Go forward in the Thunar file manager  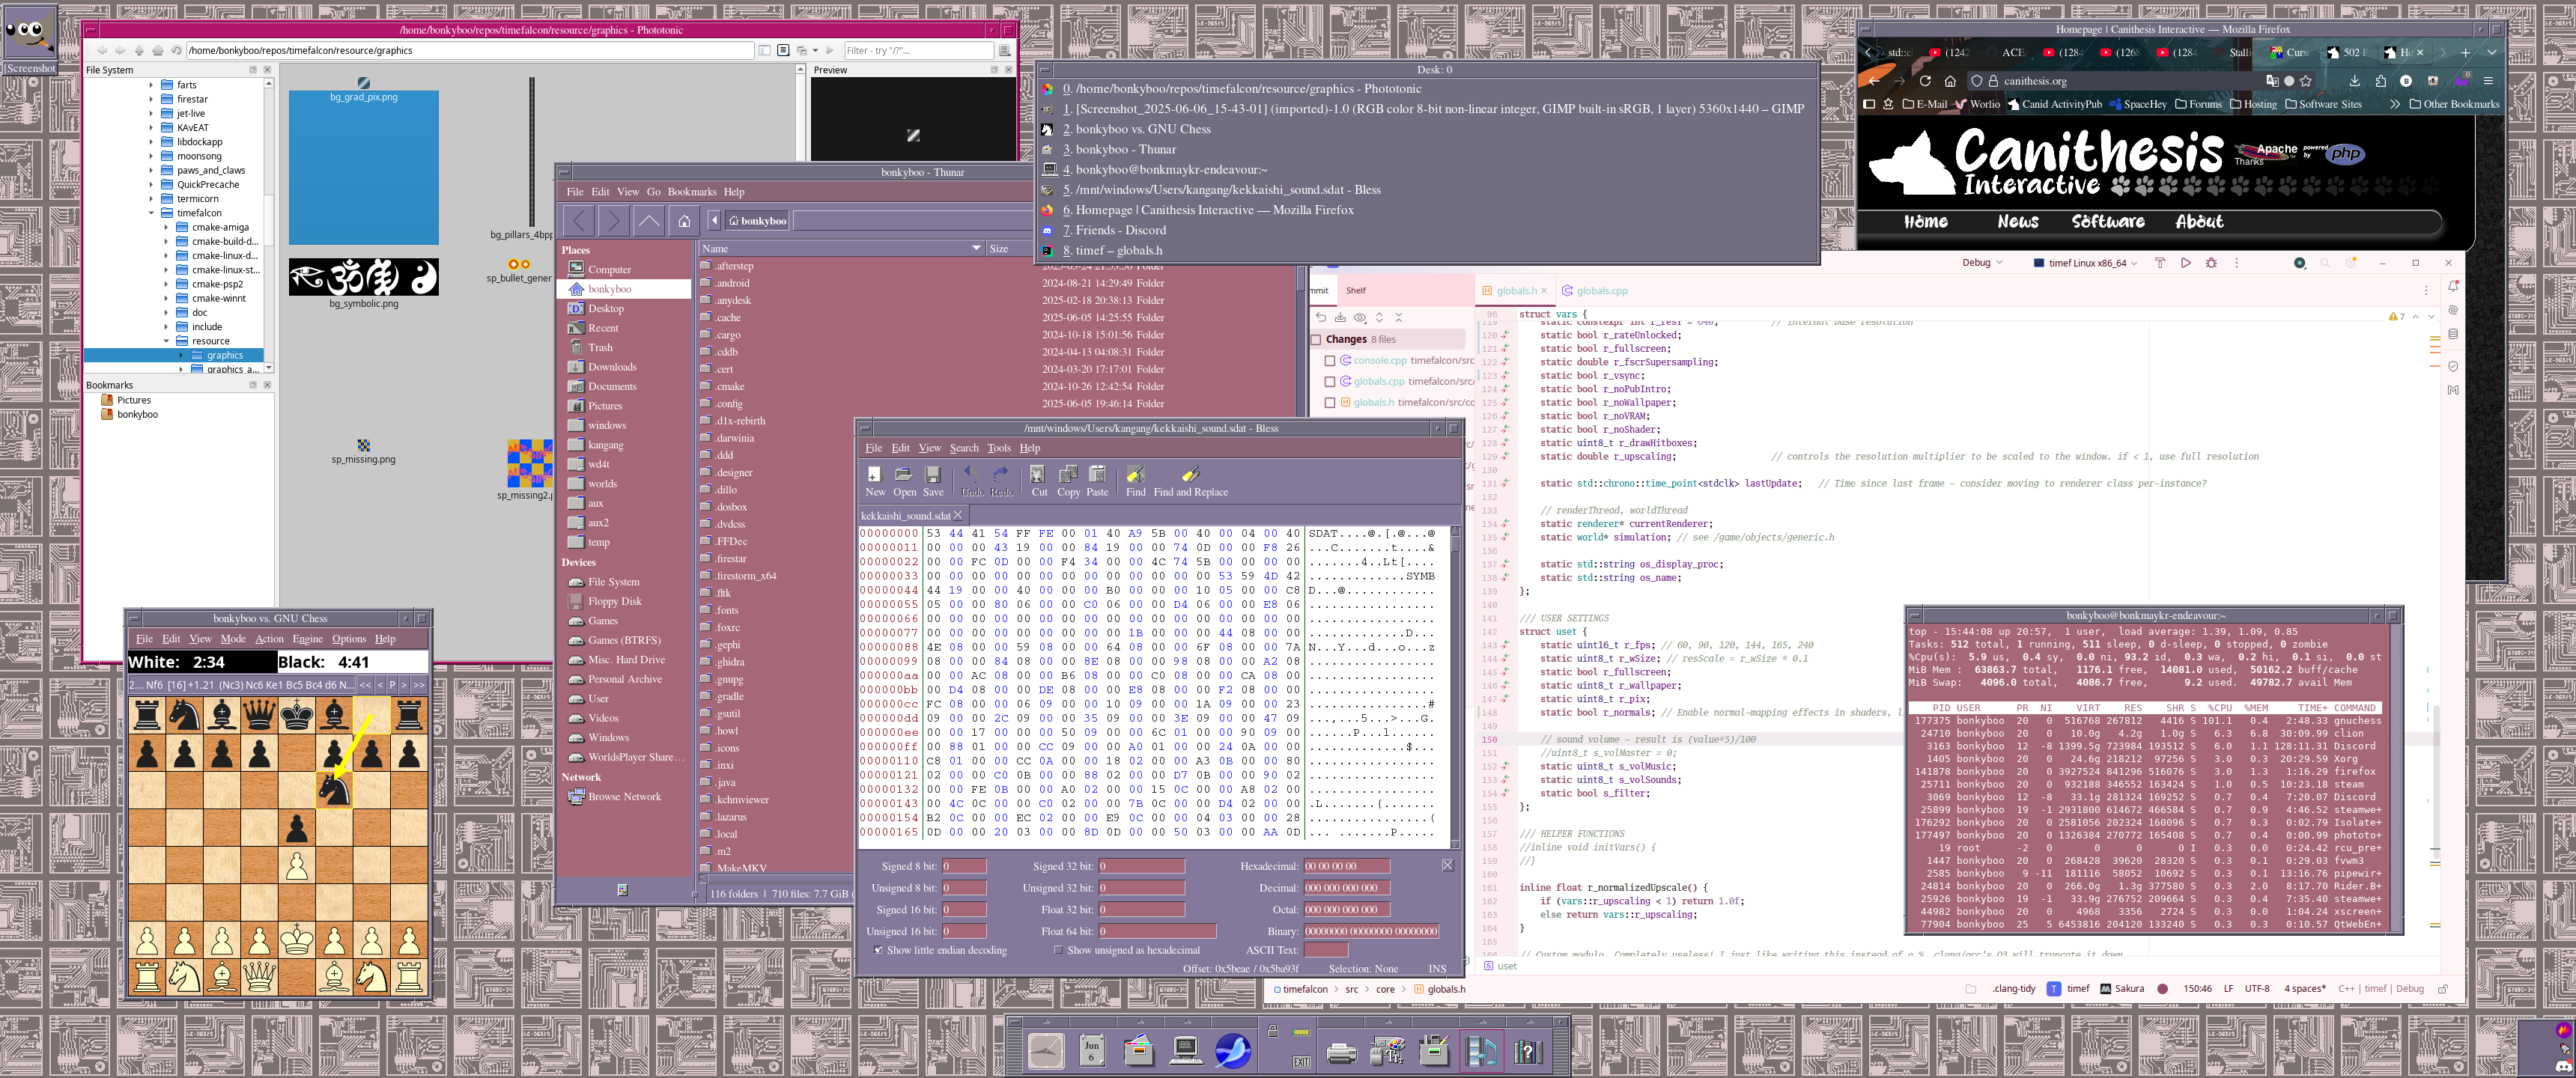[613, 220]
